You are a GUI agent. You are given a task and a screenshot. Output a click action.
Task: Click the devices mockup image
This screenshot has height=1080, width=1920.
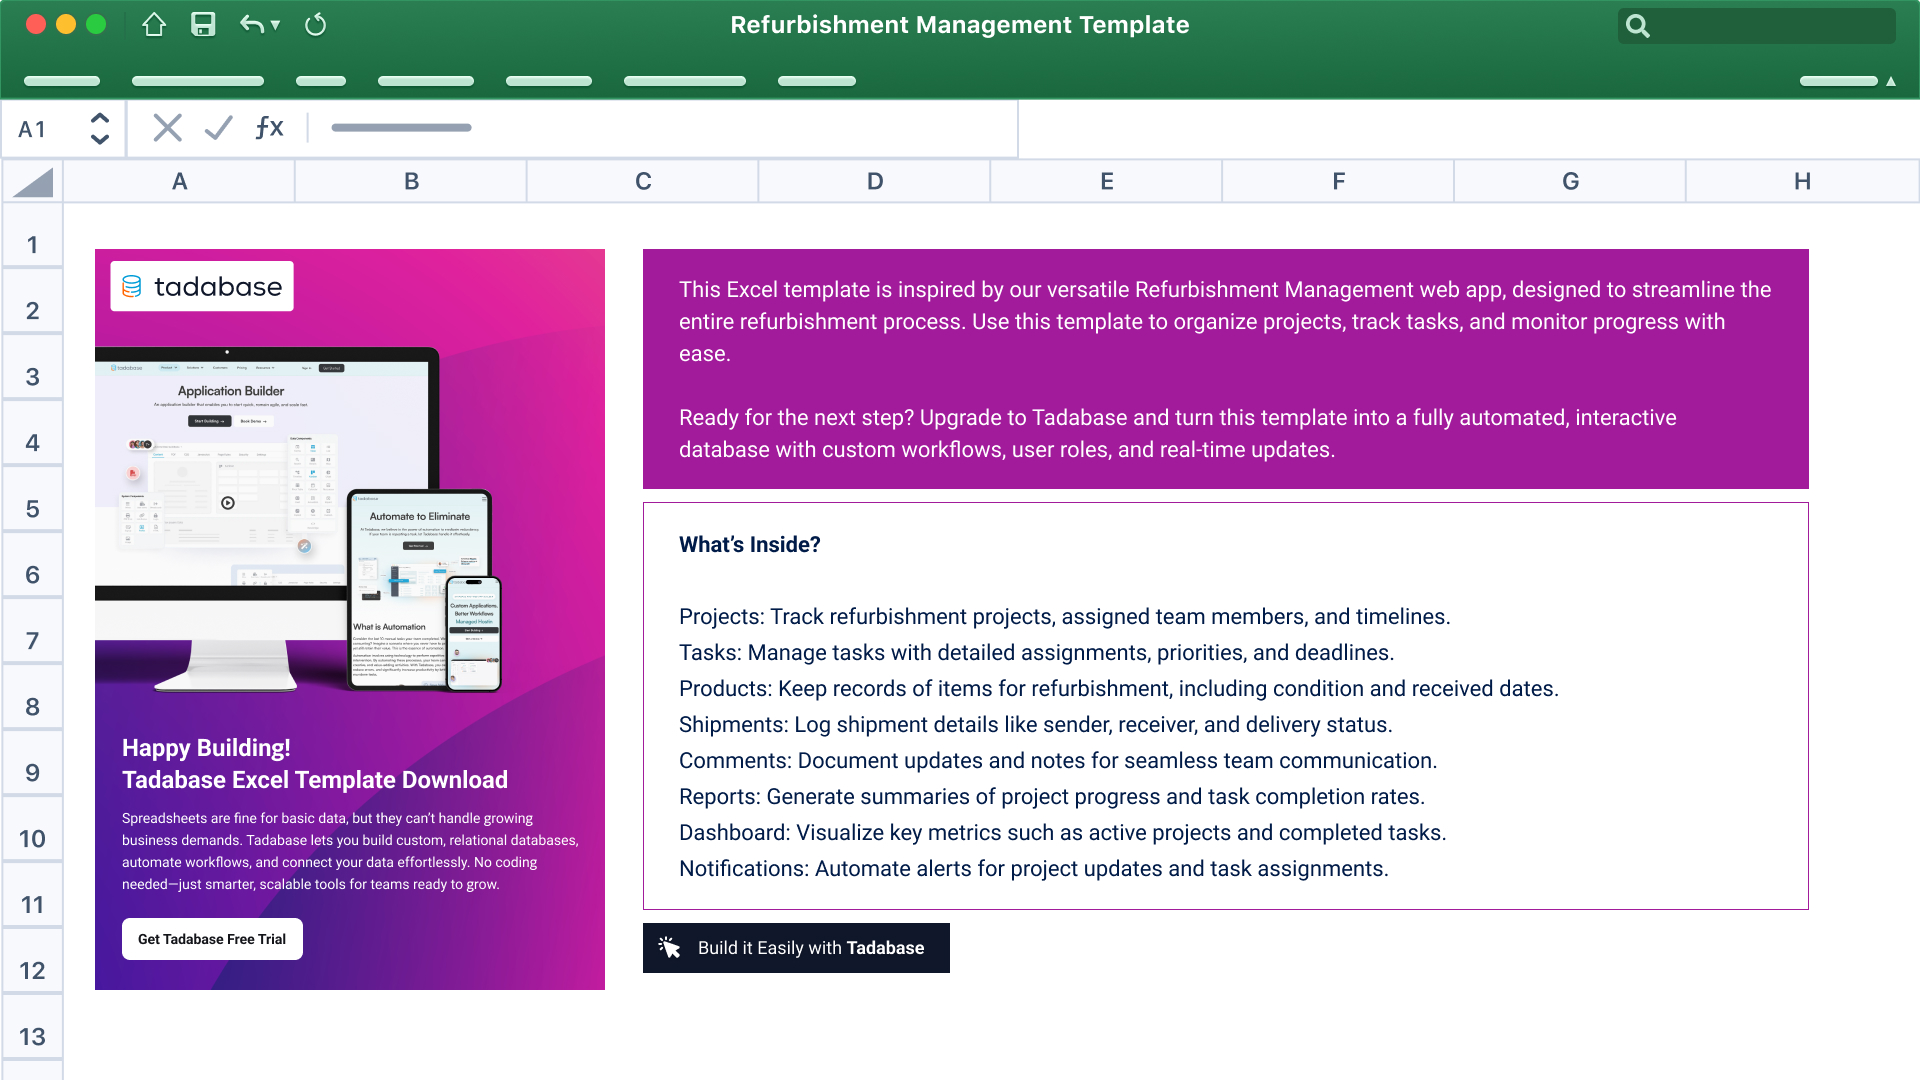coord(298,519)
